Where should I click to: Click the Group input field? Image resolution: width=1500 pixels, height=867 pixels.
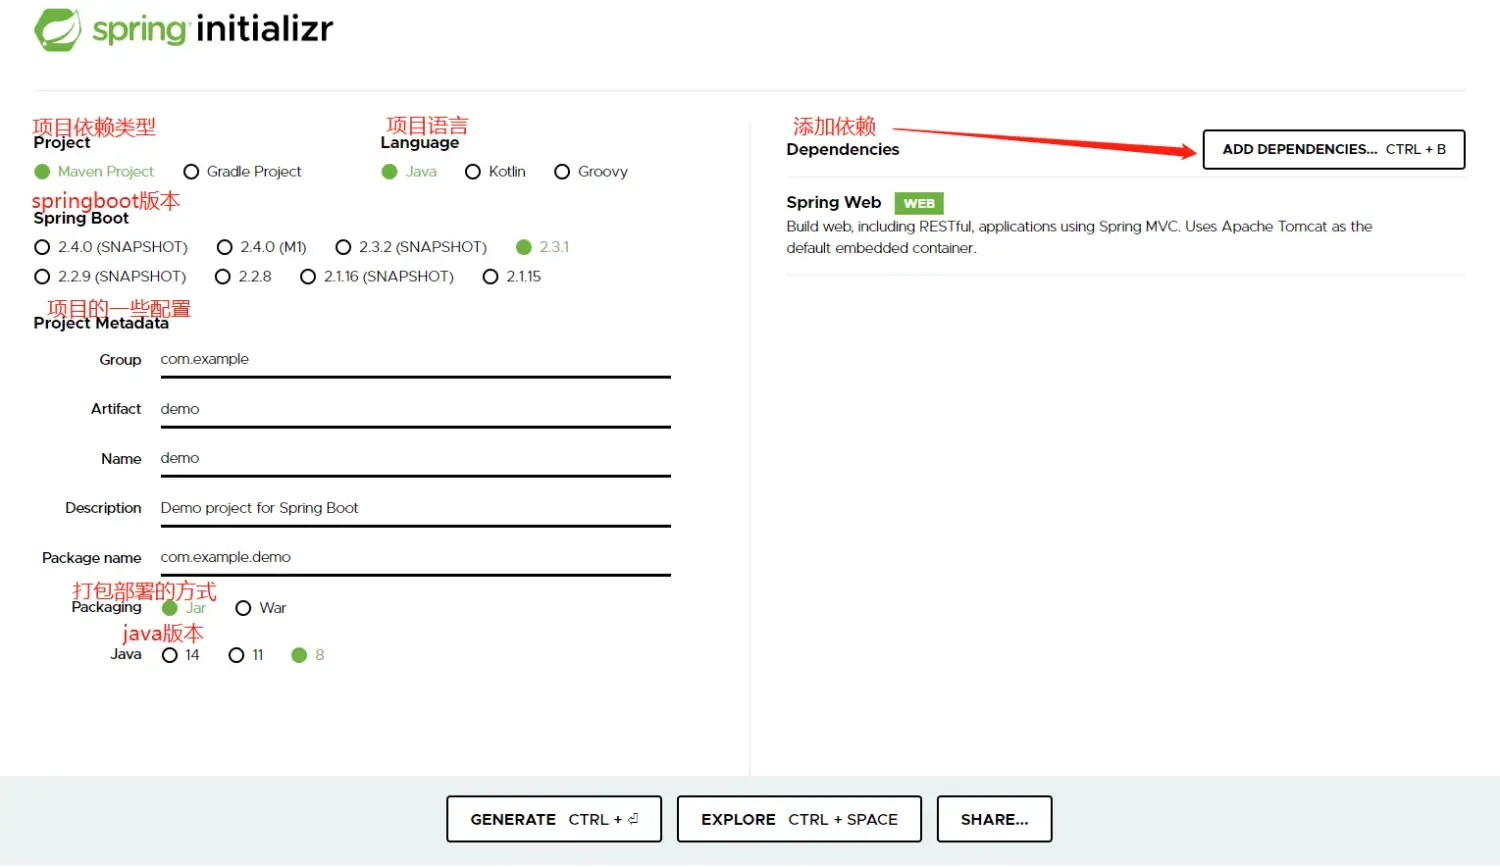[414, 360]
